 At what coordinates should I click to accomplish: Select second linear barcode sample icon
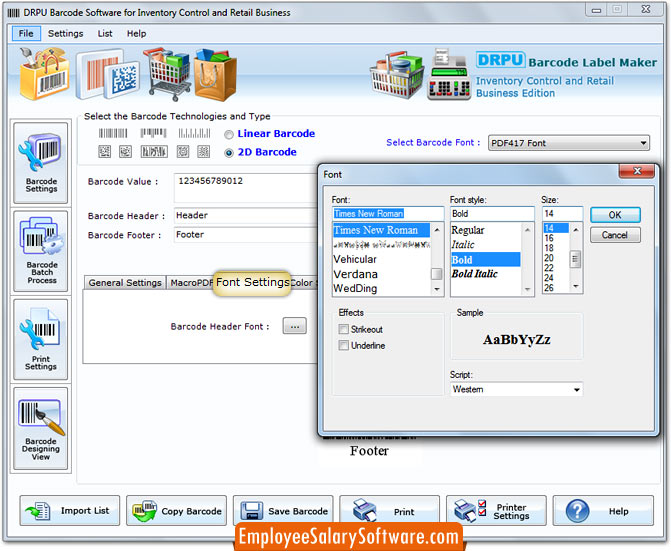pos(153,133)
